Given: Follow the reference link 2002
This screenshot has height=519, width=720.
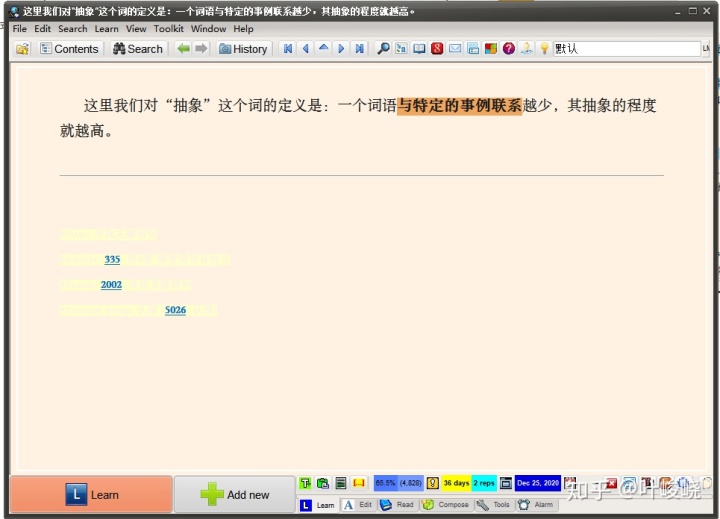Looking at the screenshot, I should click(x=111, y=285).
